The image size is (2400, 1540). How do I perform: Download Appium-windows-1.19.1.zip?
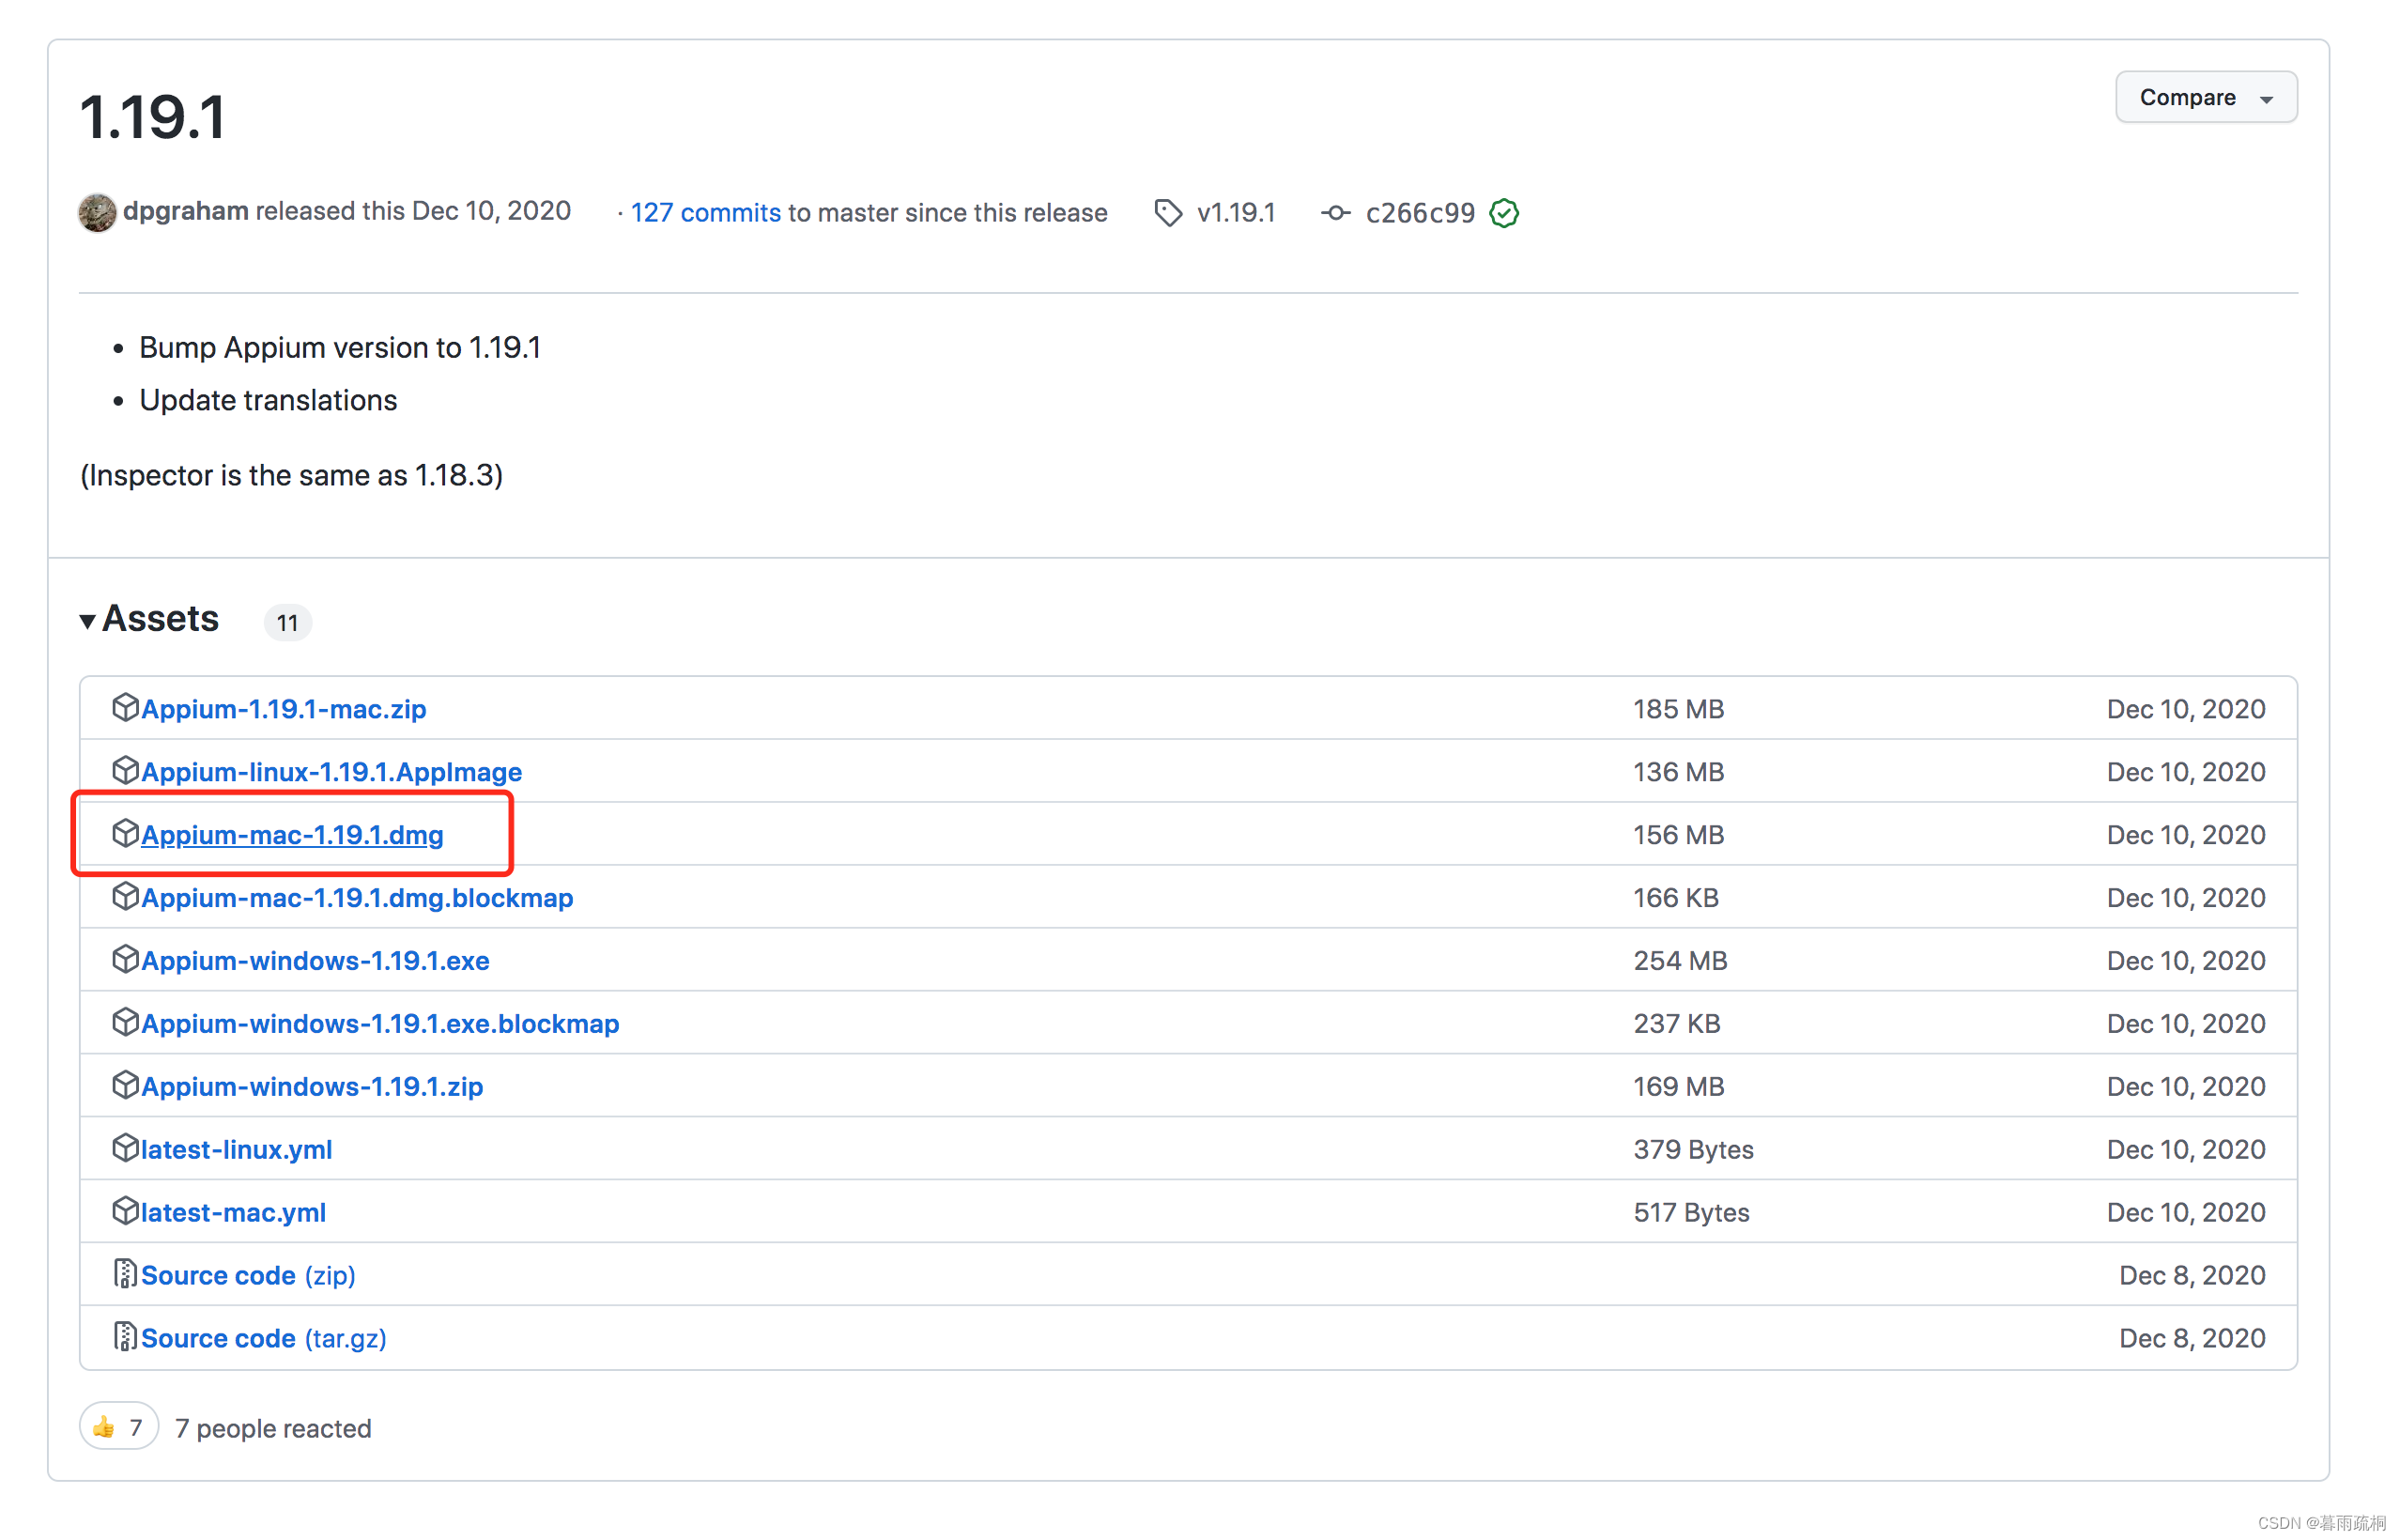312,1086
